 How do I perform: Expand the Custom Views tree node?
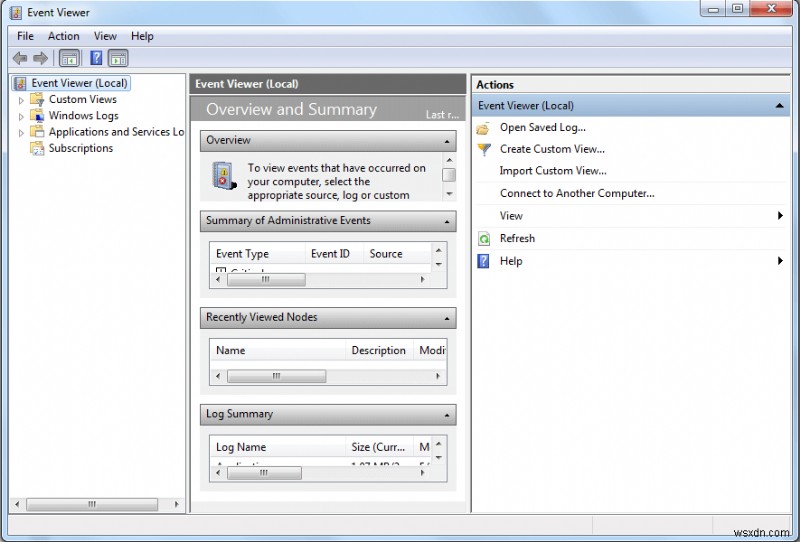21,101
